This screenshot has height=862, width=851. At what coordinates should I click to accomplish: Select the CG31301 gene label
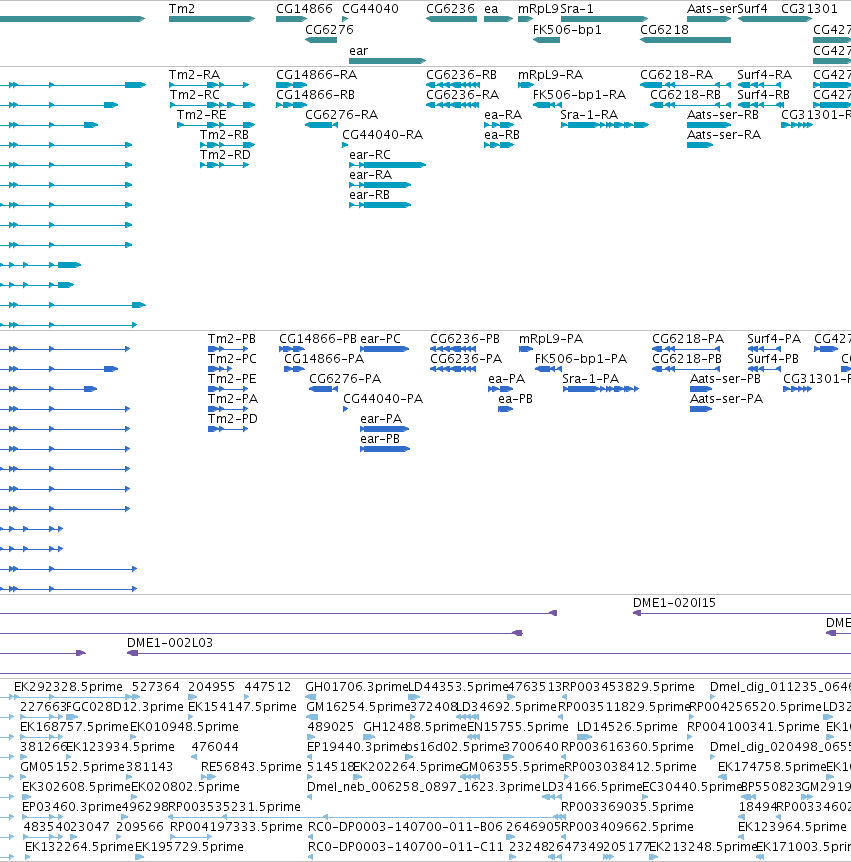pyautogui.click(x=809, y=9)
